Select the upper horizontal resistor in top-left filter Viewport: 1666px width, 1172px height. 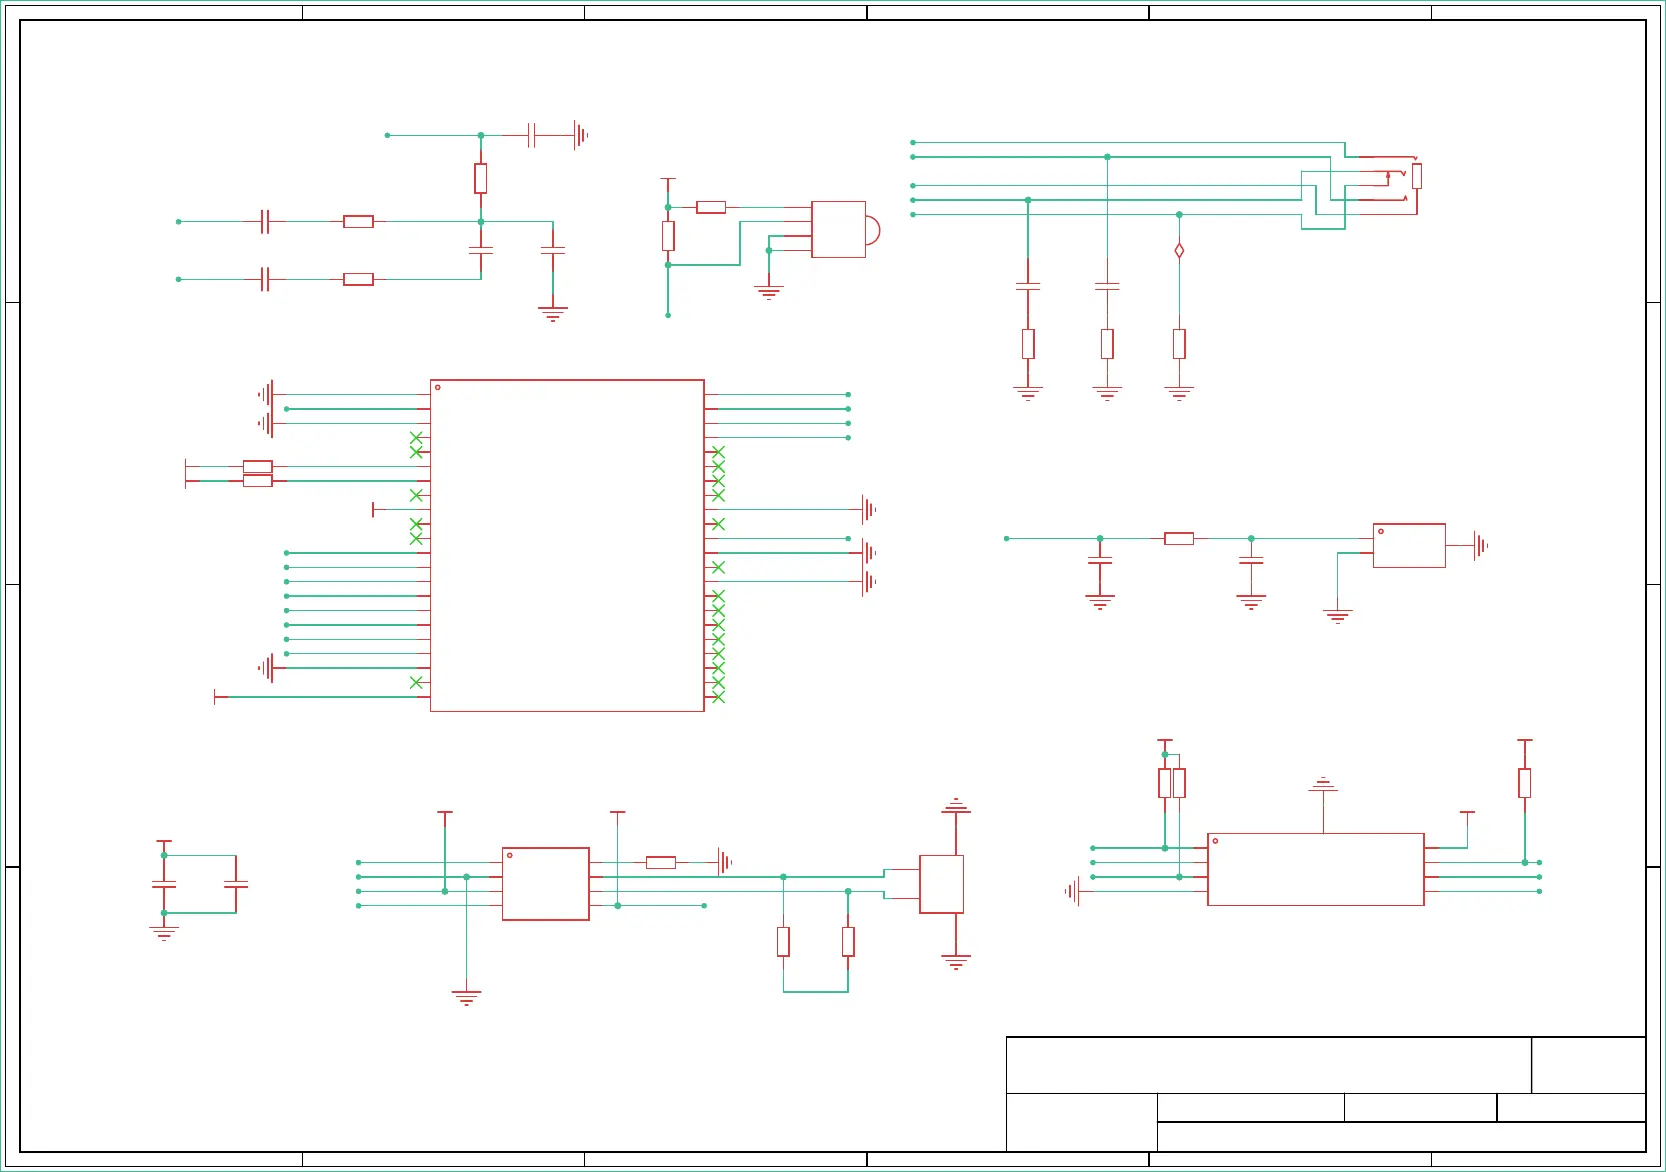click(x=358, y=221)
